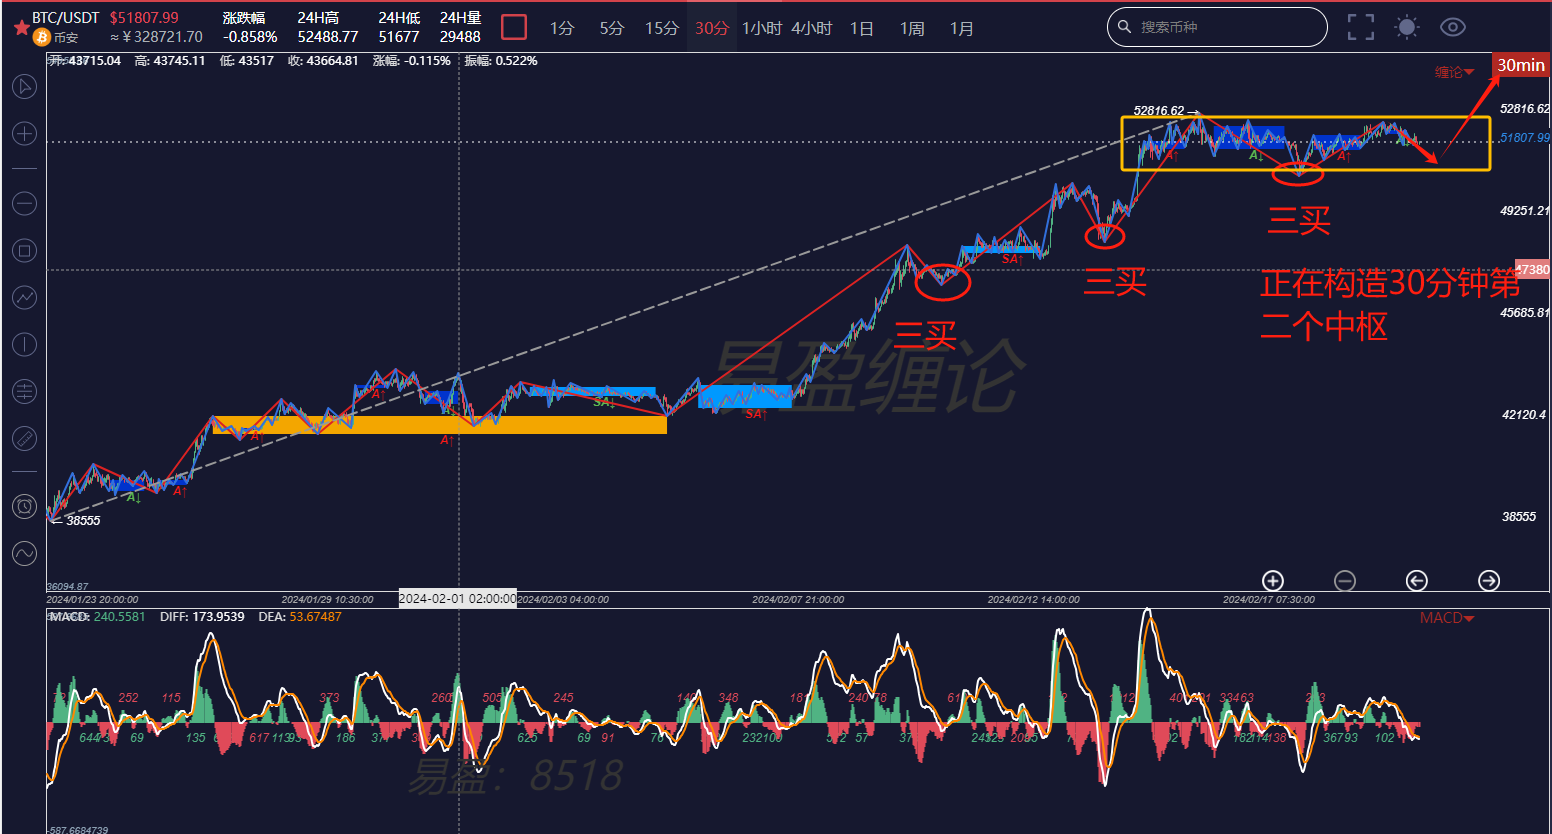Click the 低: 43517 readout
The width and height of the screenshot is (1552, 834).
click(x=246, y=61)
